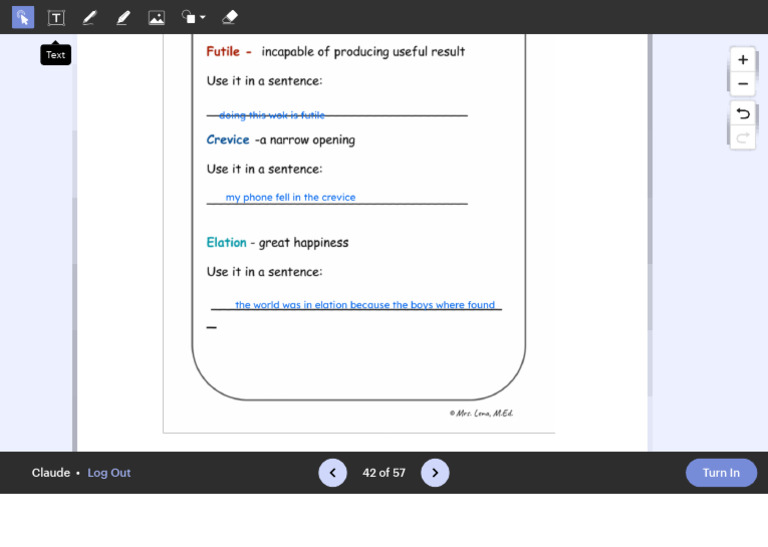Choose the Text tool
768x547 pixels.
pos(56,17)
